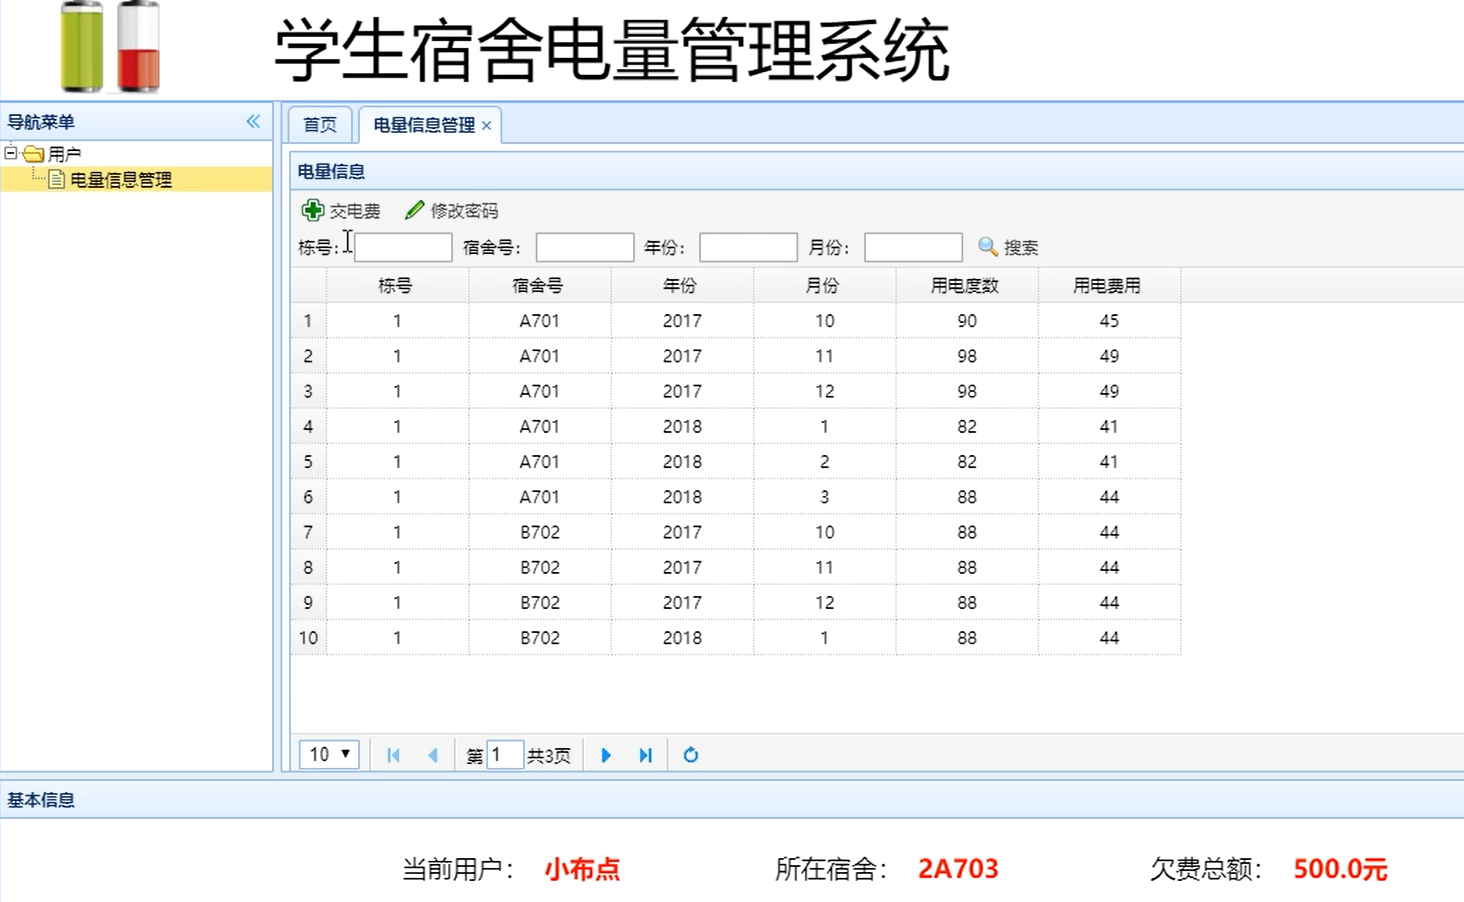1464x902 pixels.
Task: Click the pencil 修改密码 icon
Action: pyautogui.click(x=414, y=210)
